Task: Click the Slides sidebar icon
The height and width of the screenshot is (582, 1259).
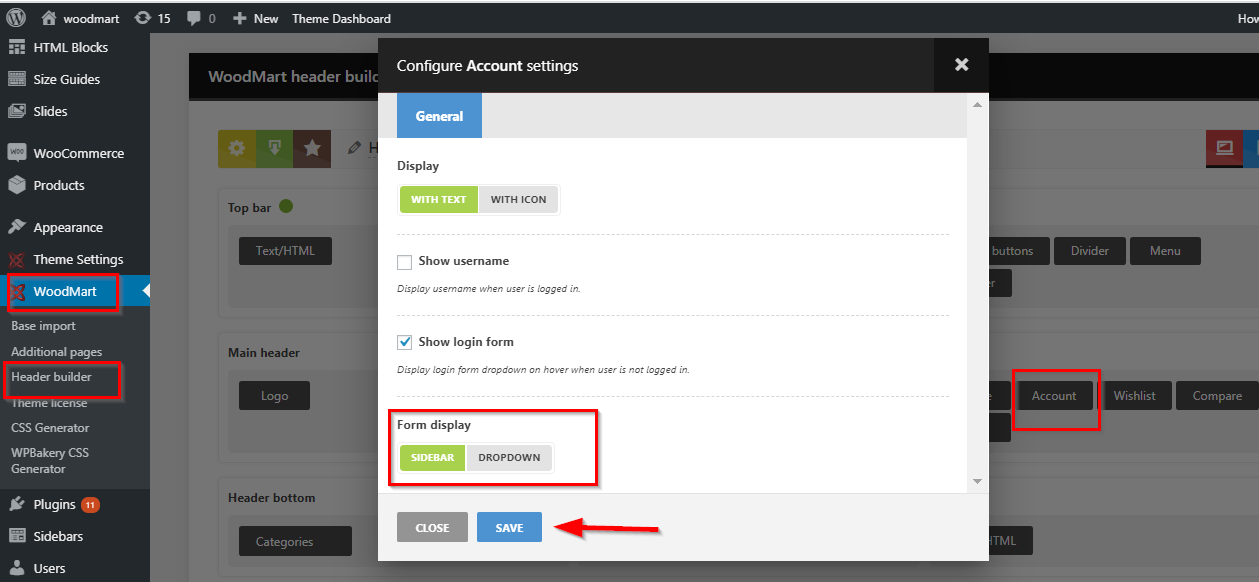Action: (x=16, y=111)
